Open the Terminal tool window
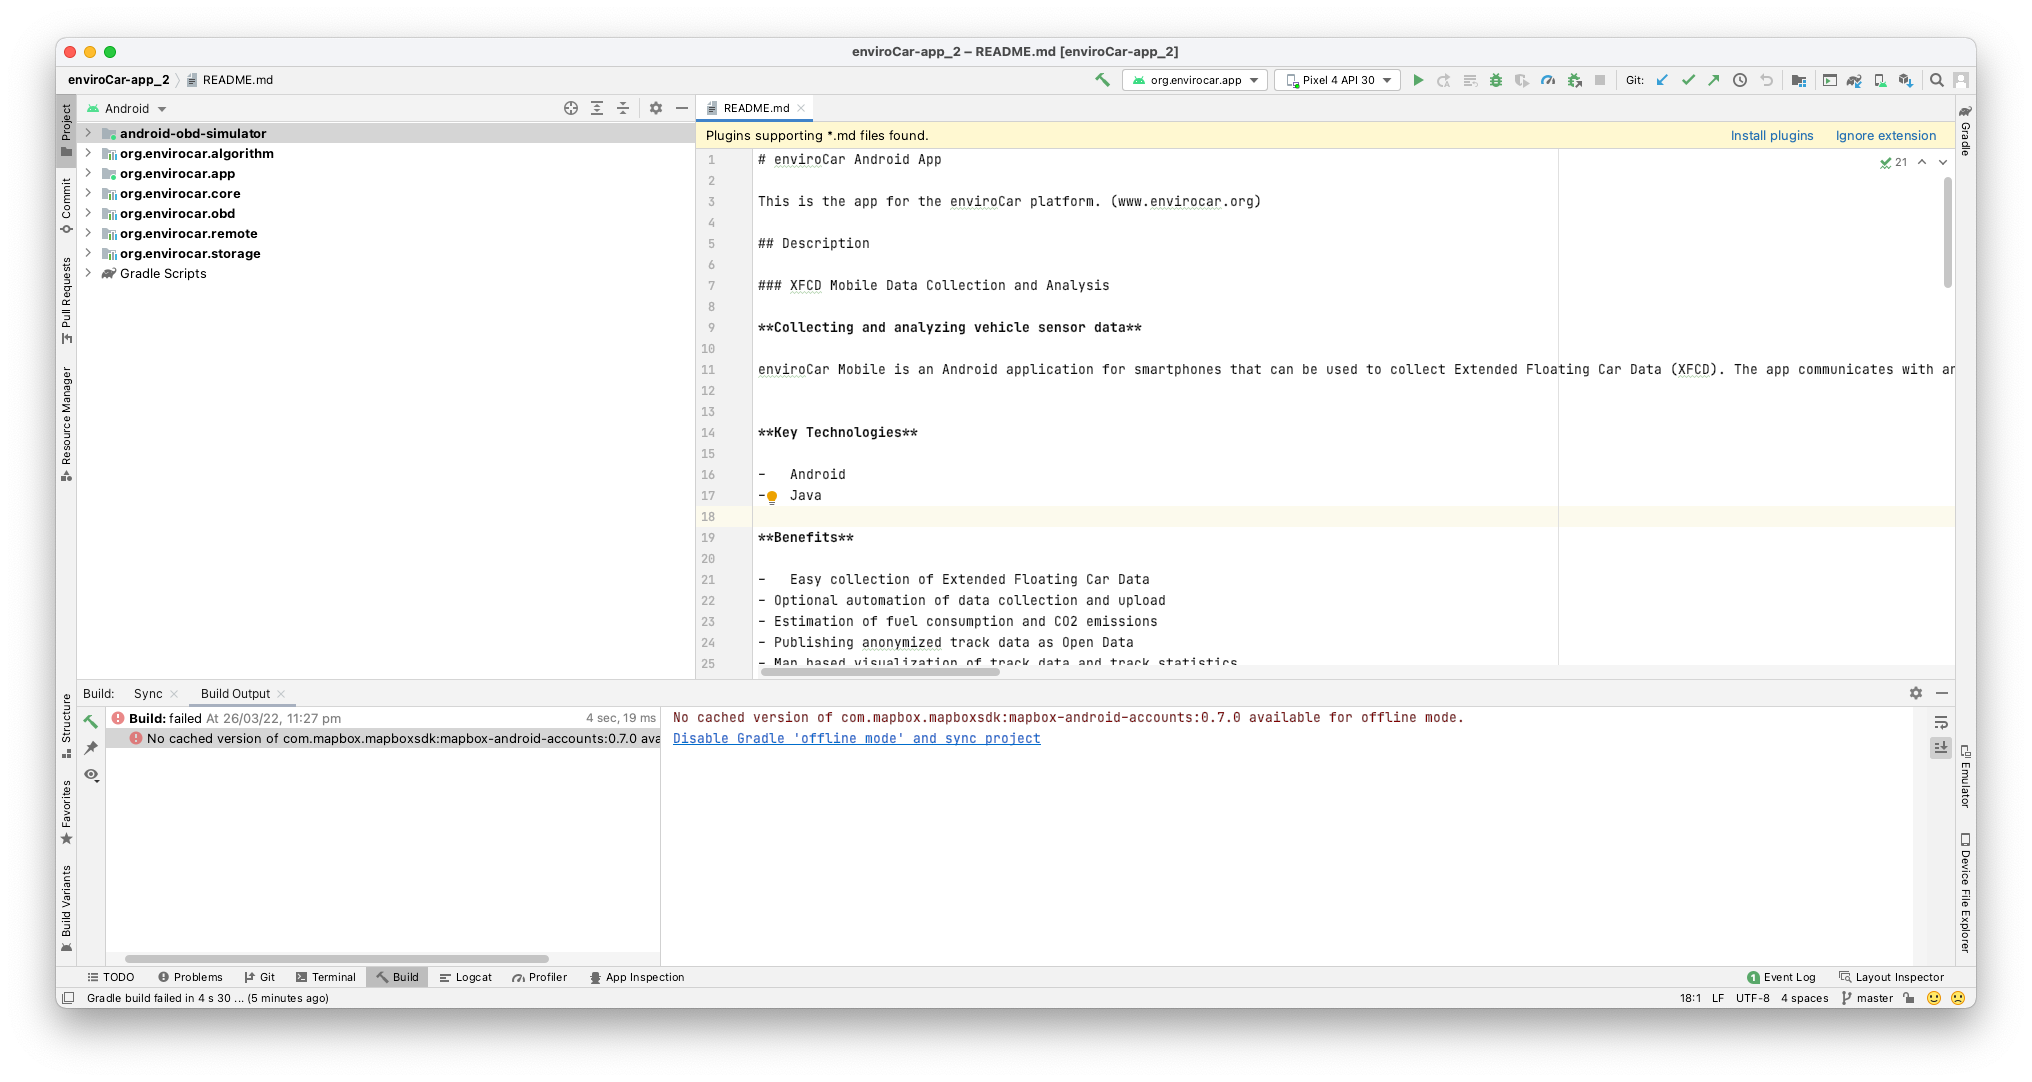Screen dimensions: 2032x1082 pos(325,977)
